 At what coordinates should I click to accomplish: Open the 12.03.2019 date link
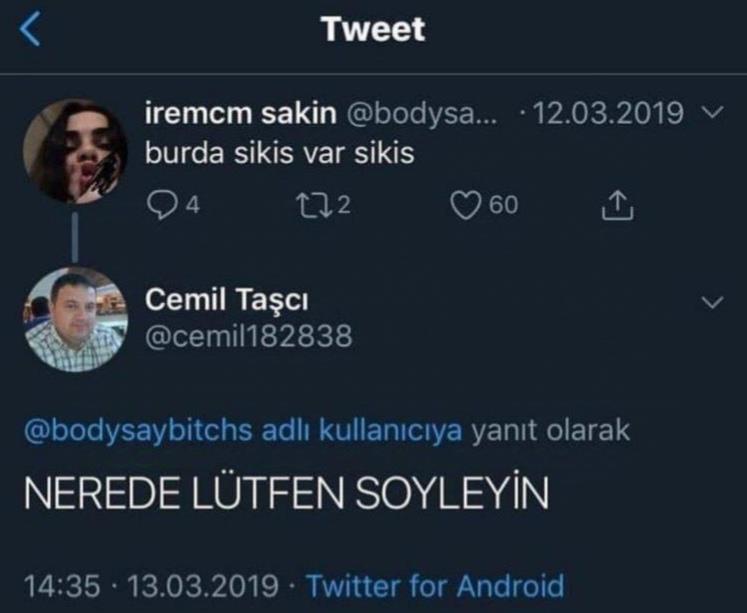tap(610, 114)
